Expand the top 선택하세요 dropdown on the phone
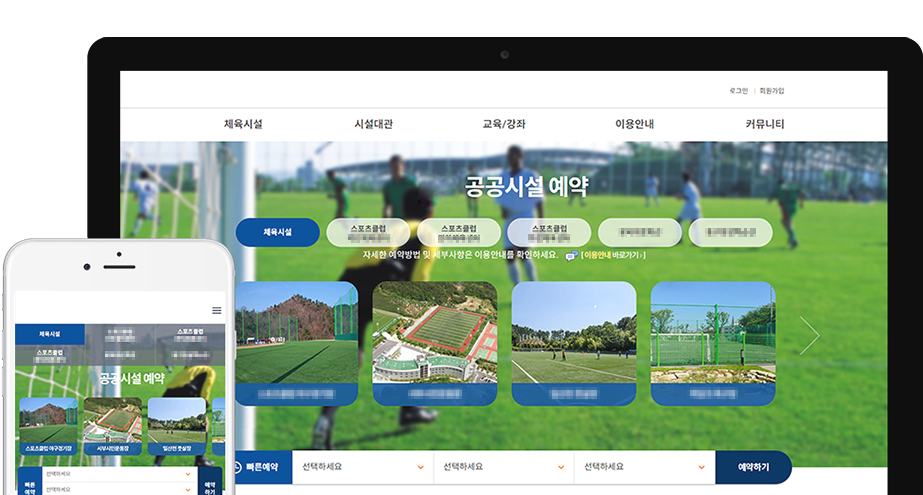Viewport: 923px width, 495px height. 119,474
